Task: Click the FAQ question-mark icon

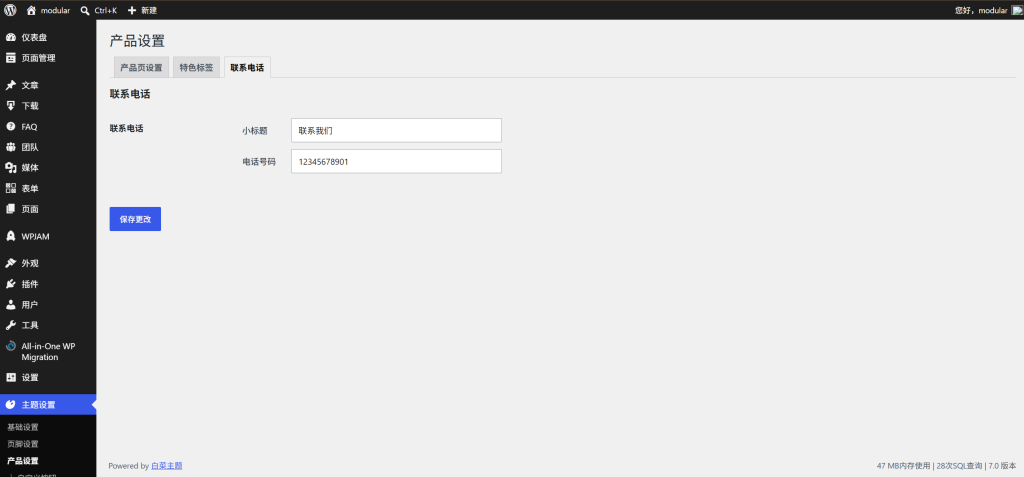Action: coord(10,127)
